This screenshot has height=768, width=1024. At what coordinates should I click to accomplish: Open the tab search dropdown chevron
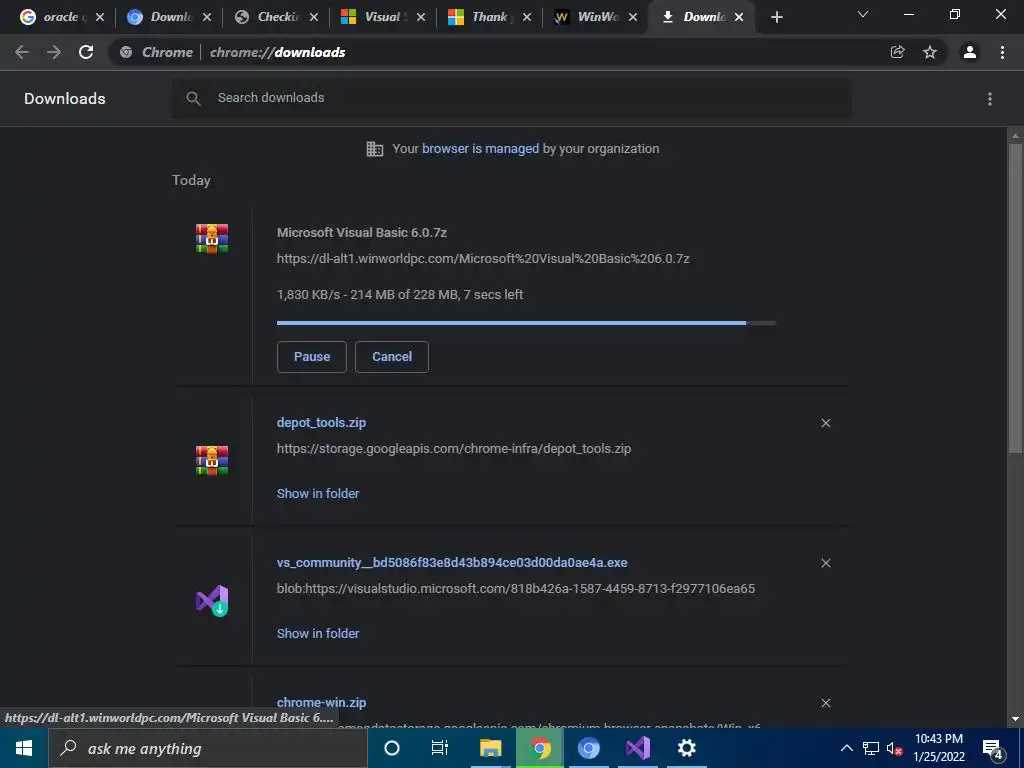pyautogui.click(x=863, y=14)
